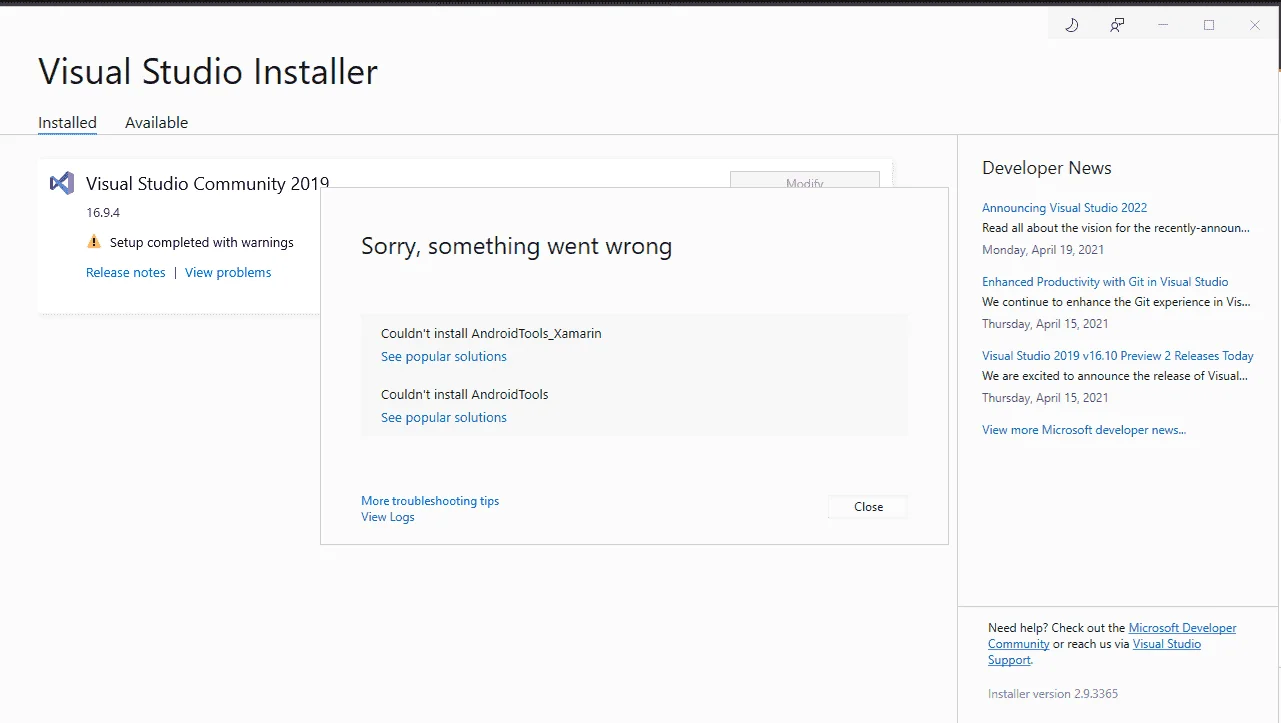
Task: Click the Modify button
Action: click(x=805, y=180)
